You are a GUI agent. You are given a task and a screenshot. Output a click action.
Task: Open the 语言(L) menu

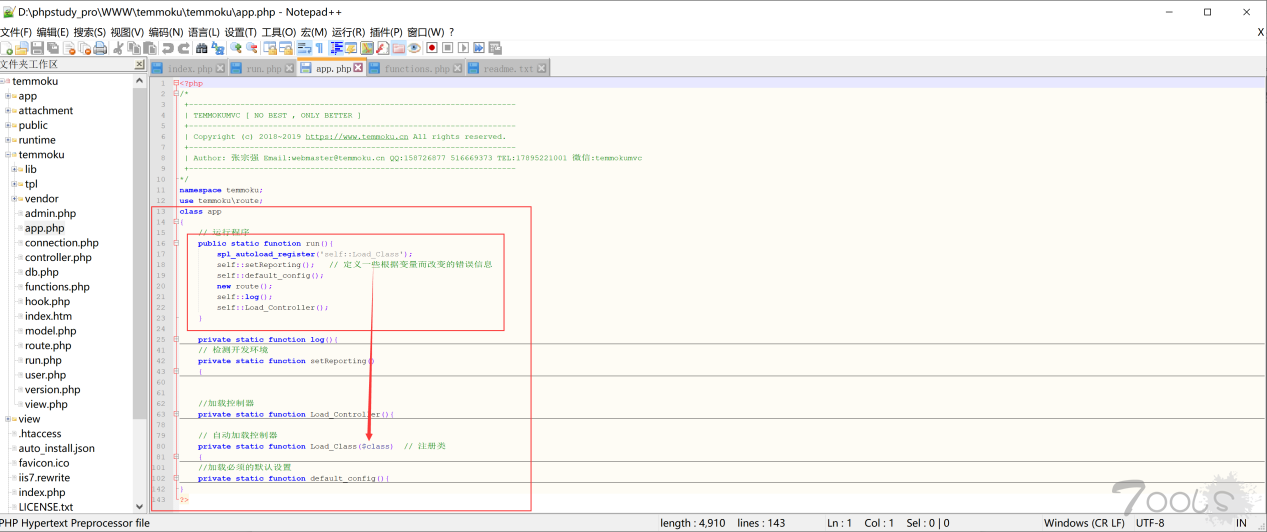tap(203, 32)
